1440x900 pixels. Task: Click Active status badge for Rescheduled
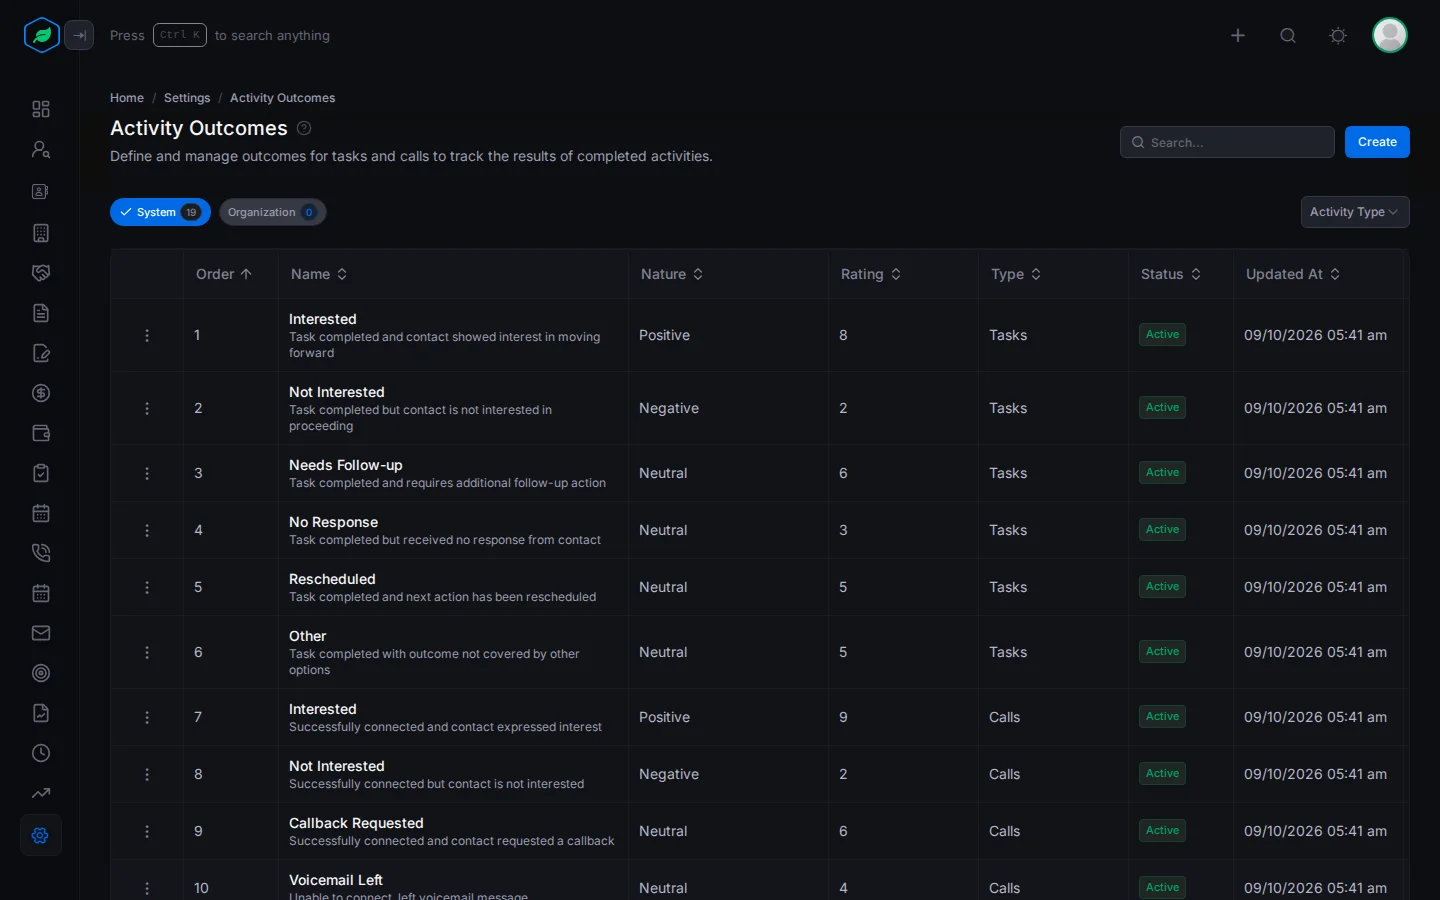(x=1162, y=587)
